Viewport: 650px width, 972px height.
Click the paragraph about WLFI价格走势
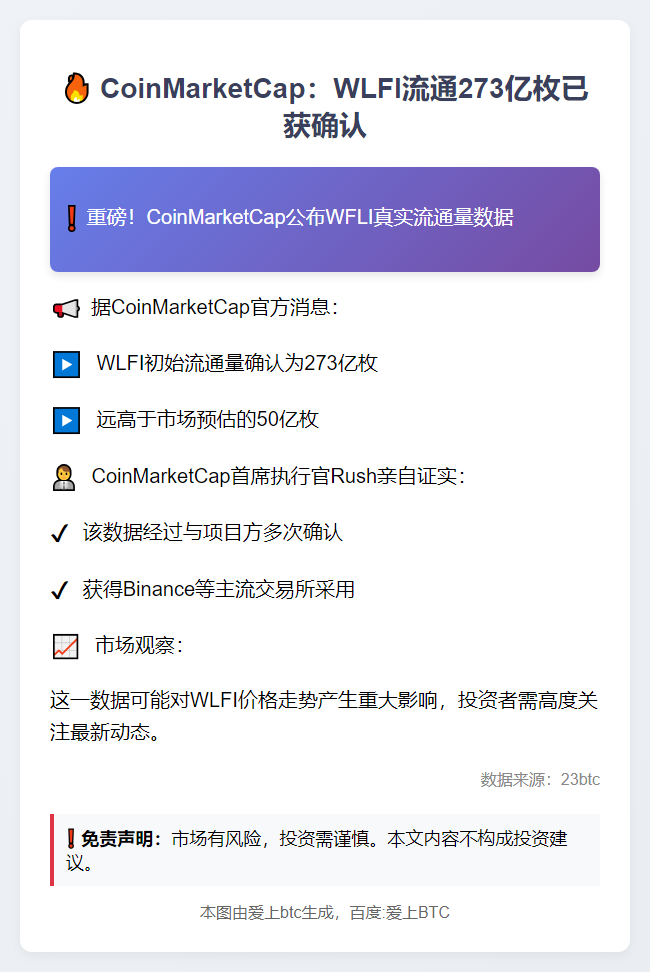tap(324, 716)
